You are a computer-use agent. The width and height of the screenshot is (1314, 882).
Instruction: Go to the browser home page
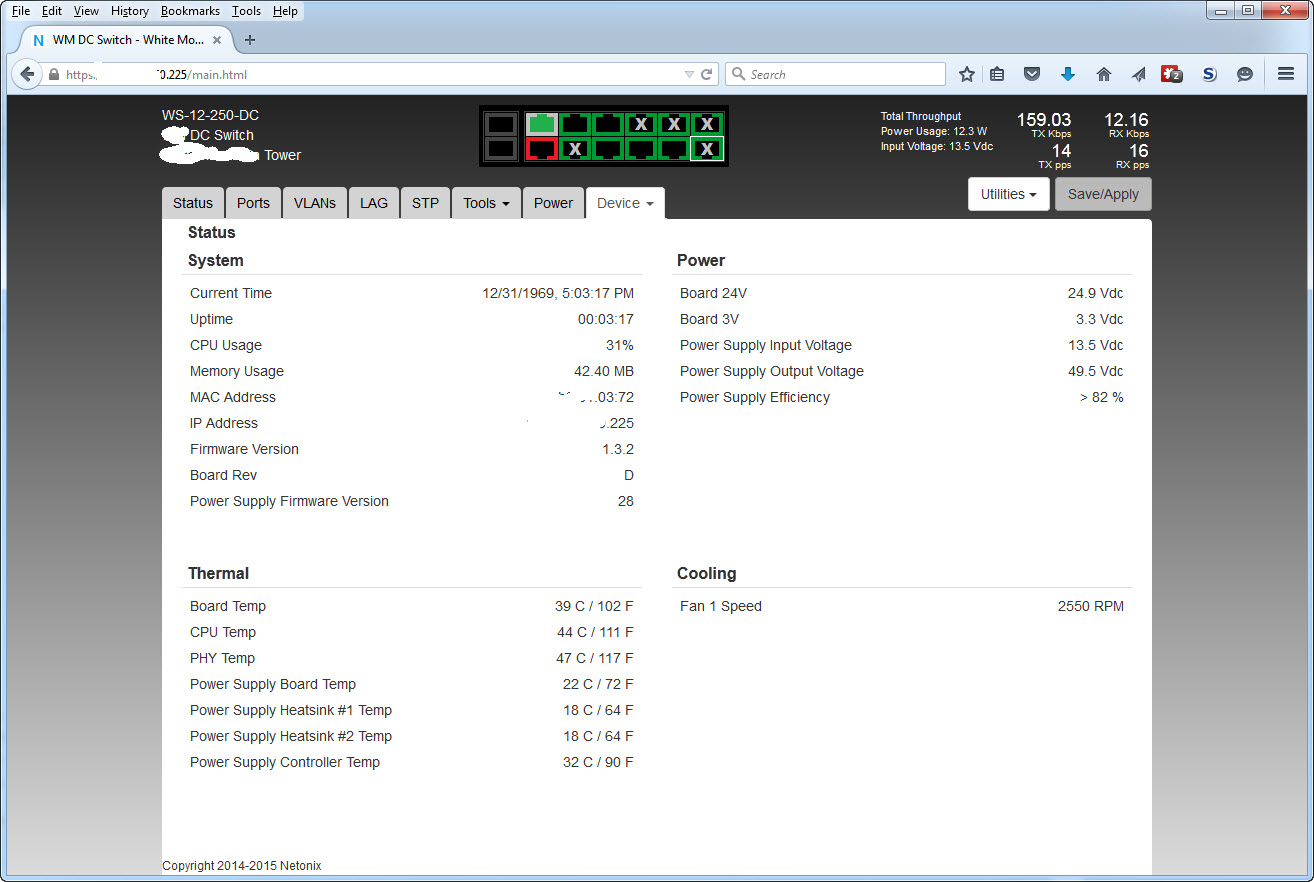1104,74
